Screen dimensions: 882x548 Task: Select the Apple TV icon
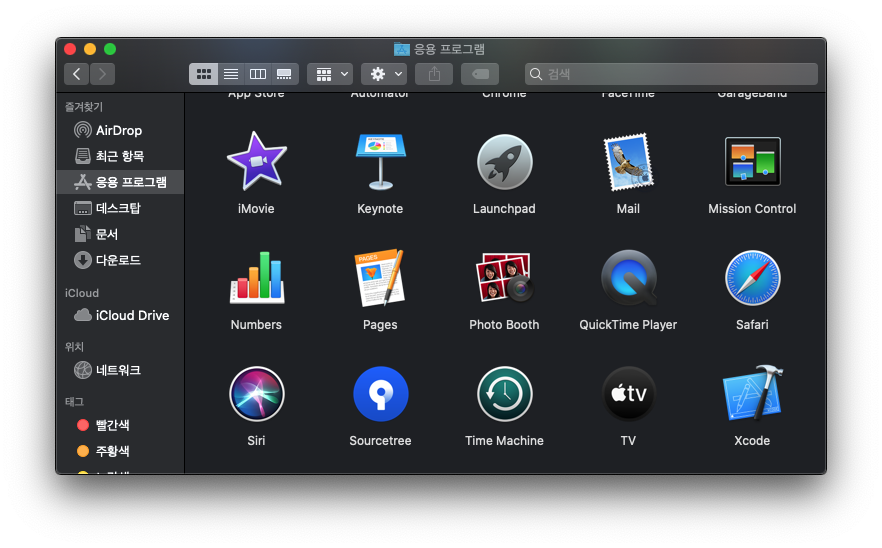point(628,394)
